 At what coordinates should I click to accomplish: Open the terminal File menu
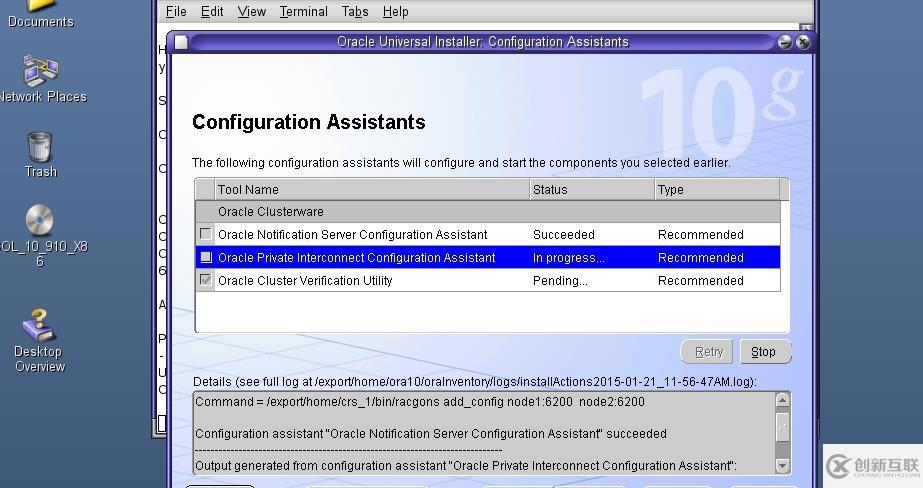click(x=176, y=12)
